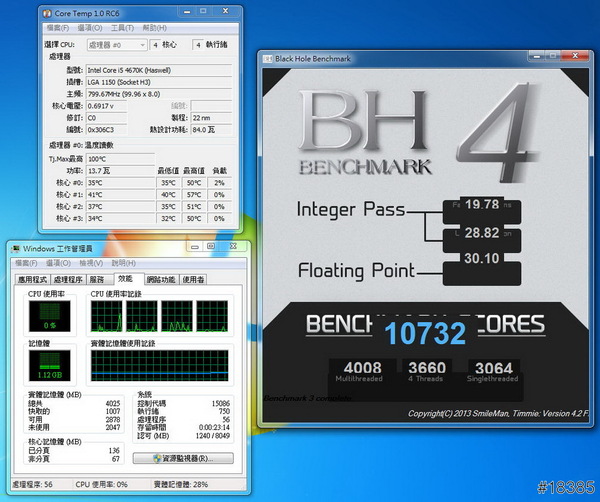This screenshot has width=600, height=502.
Task: Open the 檢視(V) menu in Task Manager
Action: (91, 263)
